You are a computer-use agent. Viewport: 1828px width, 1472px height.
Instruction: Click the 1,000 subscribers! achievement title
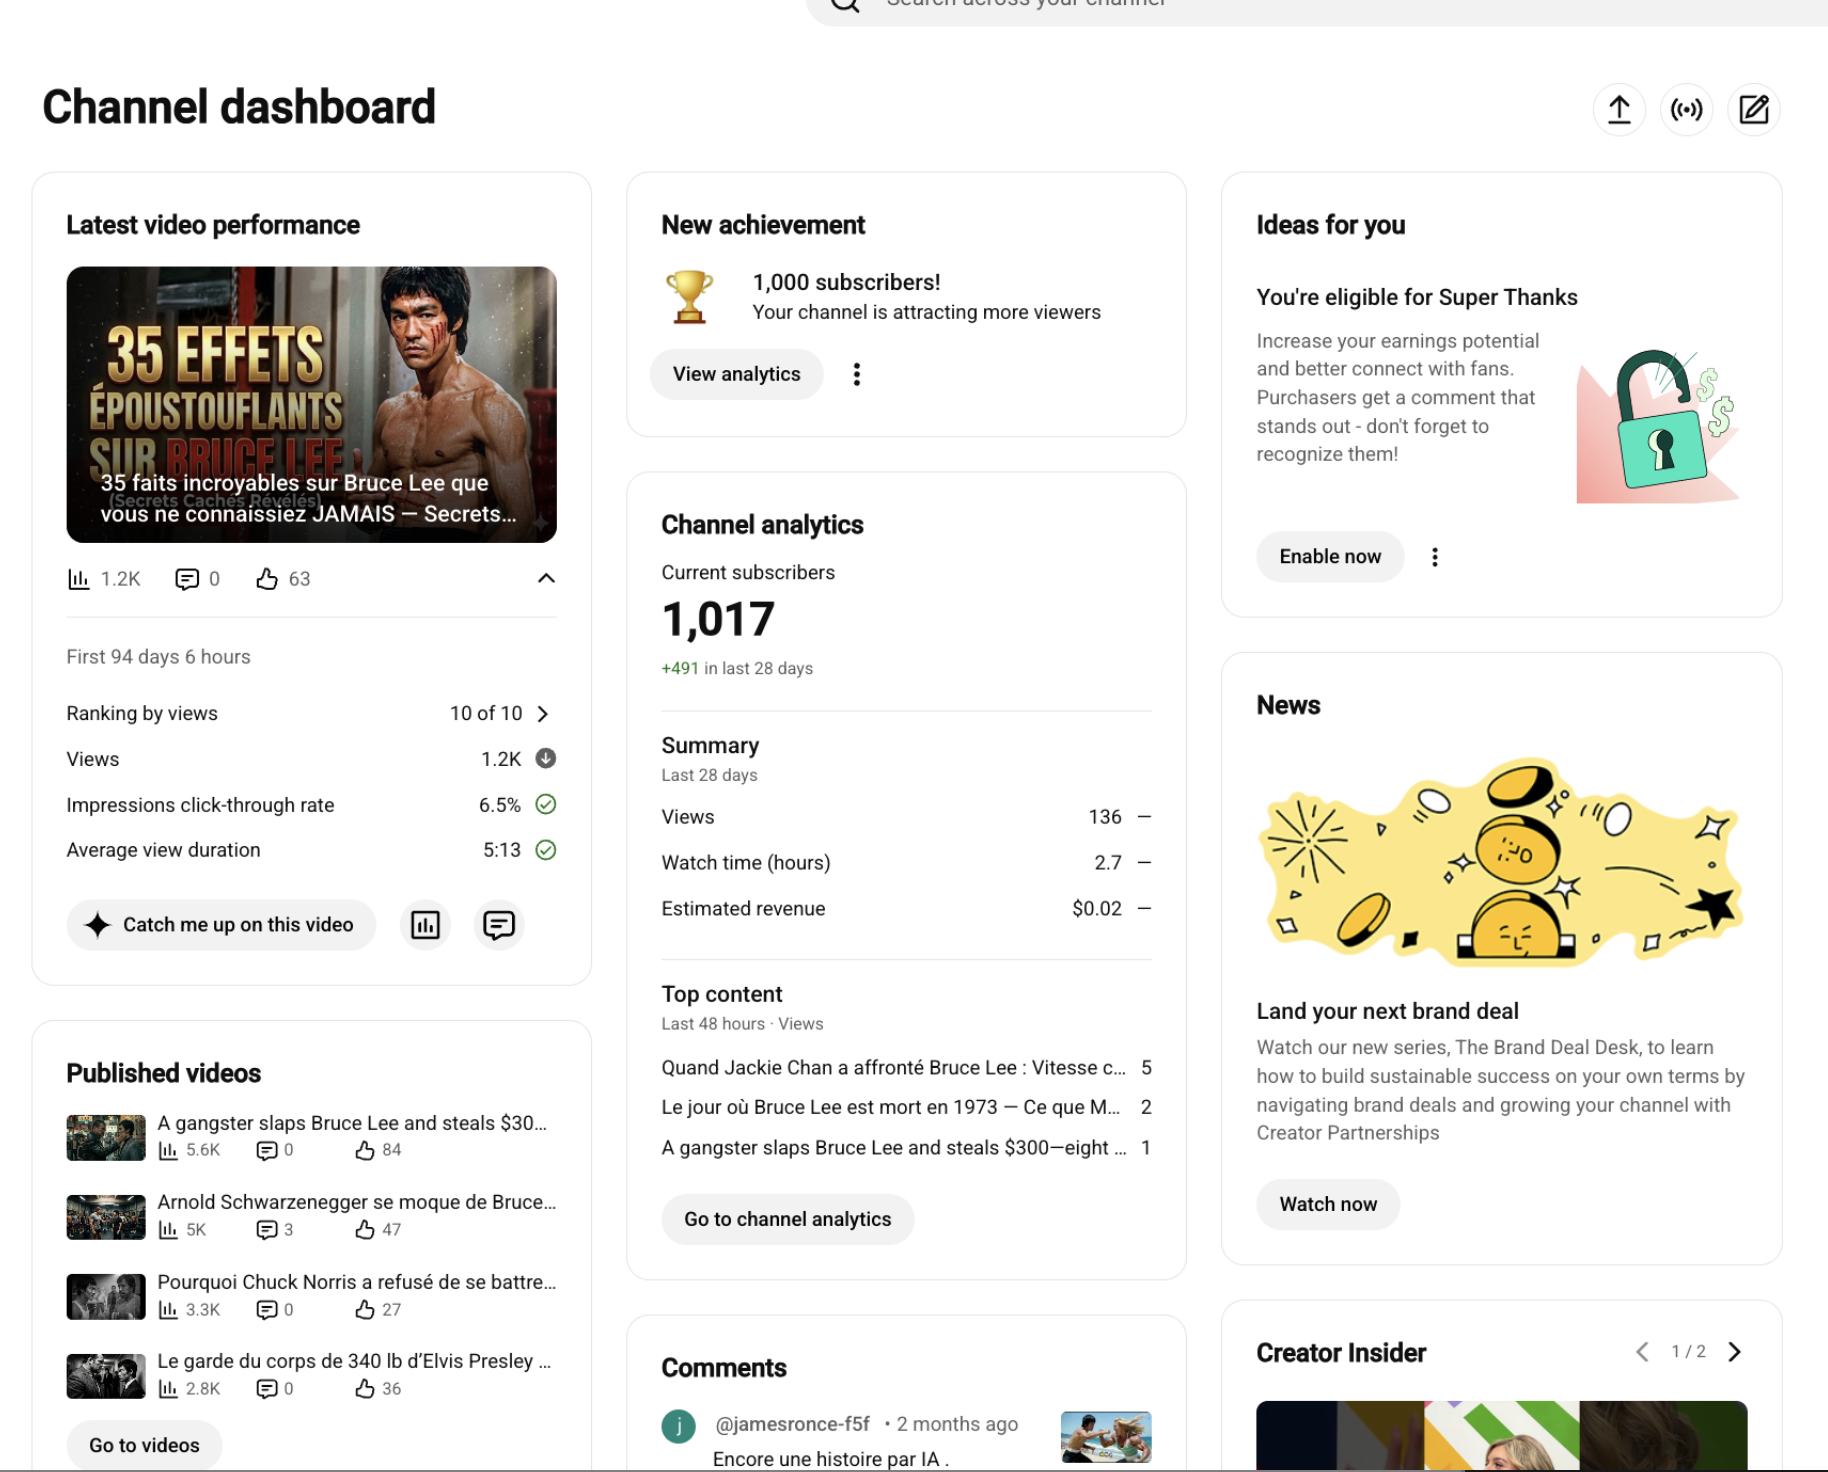click(846, 282)
